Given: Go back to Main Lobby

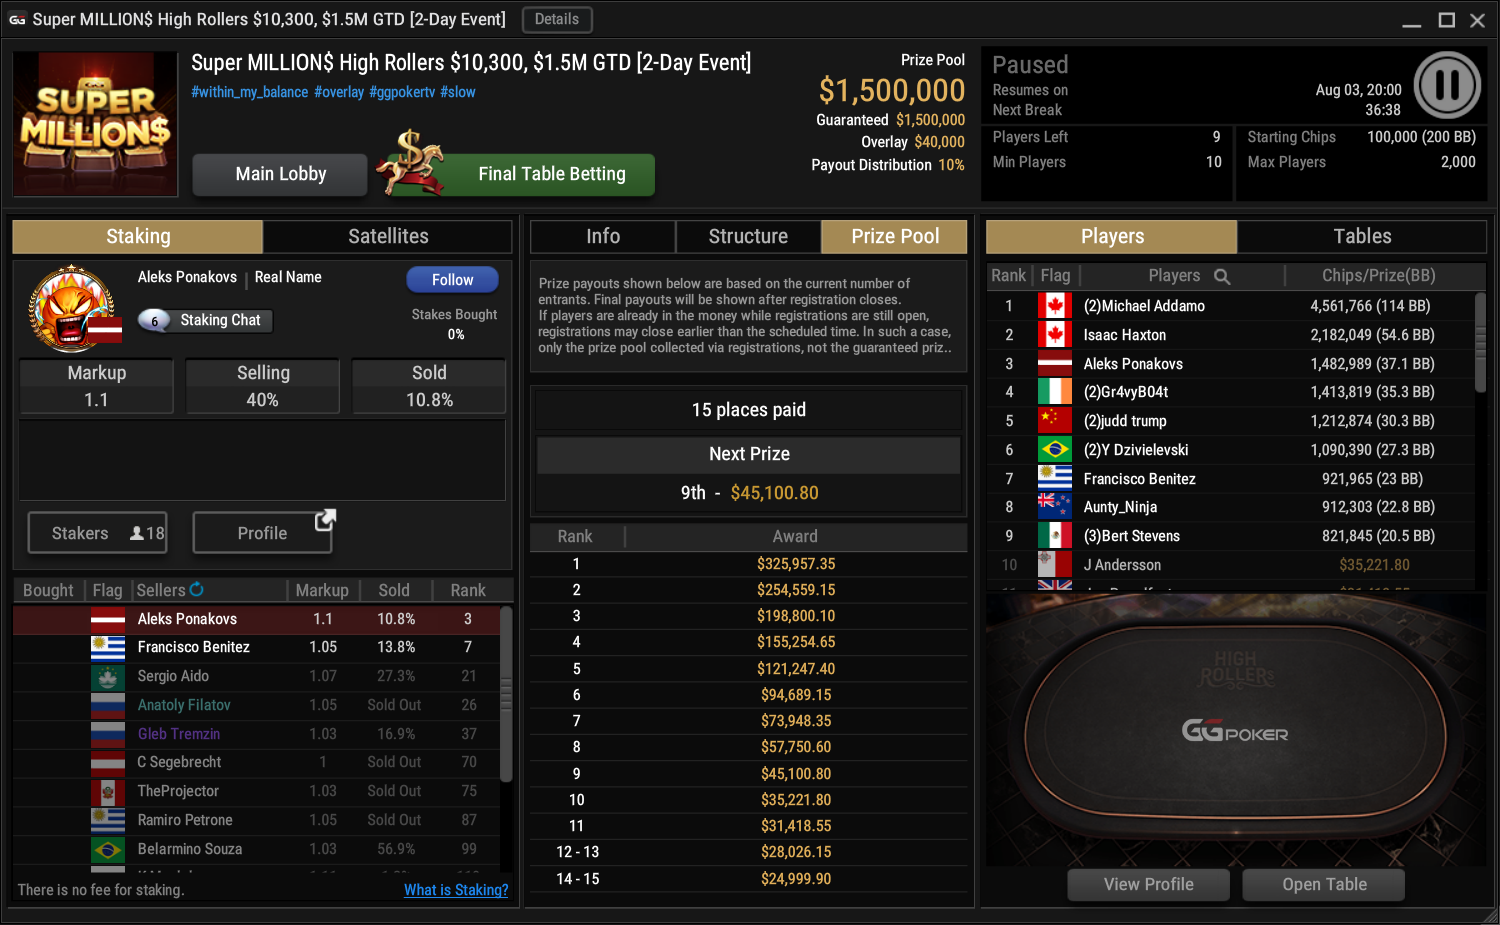Looking at the screenshot, I should coord(281,174).
